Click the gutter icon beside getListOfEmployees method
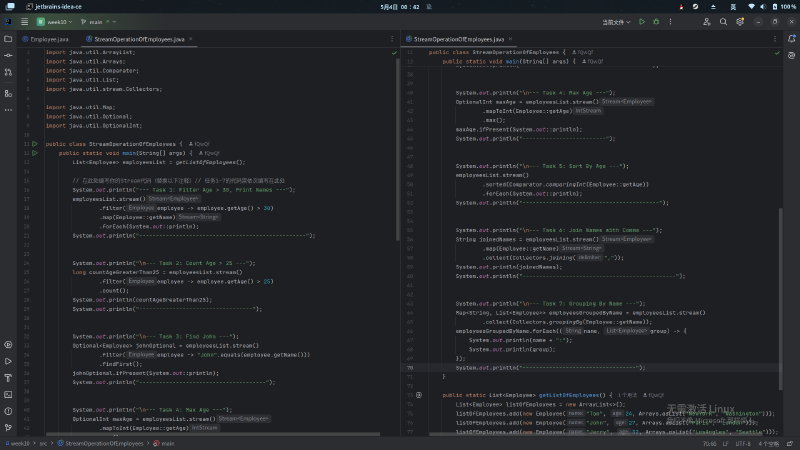 click(419, 395)
